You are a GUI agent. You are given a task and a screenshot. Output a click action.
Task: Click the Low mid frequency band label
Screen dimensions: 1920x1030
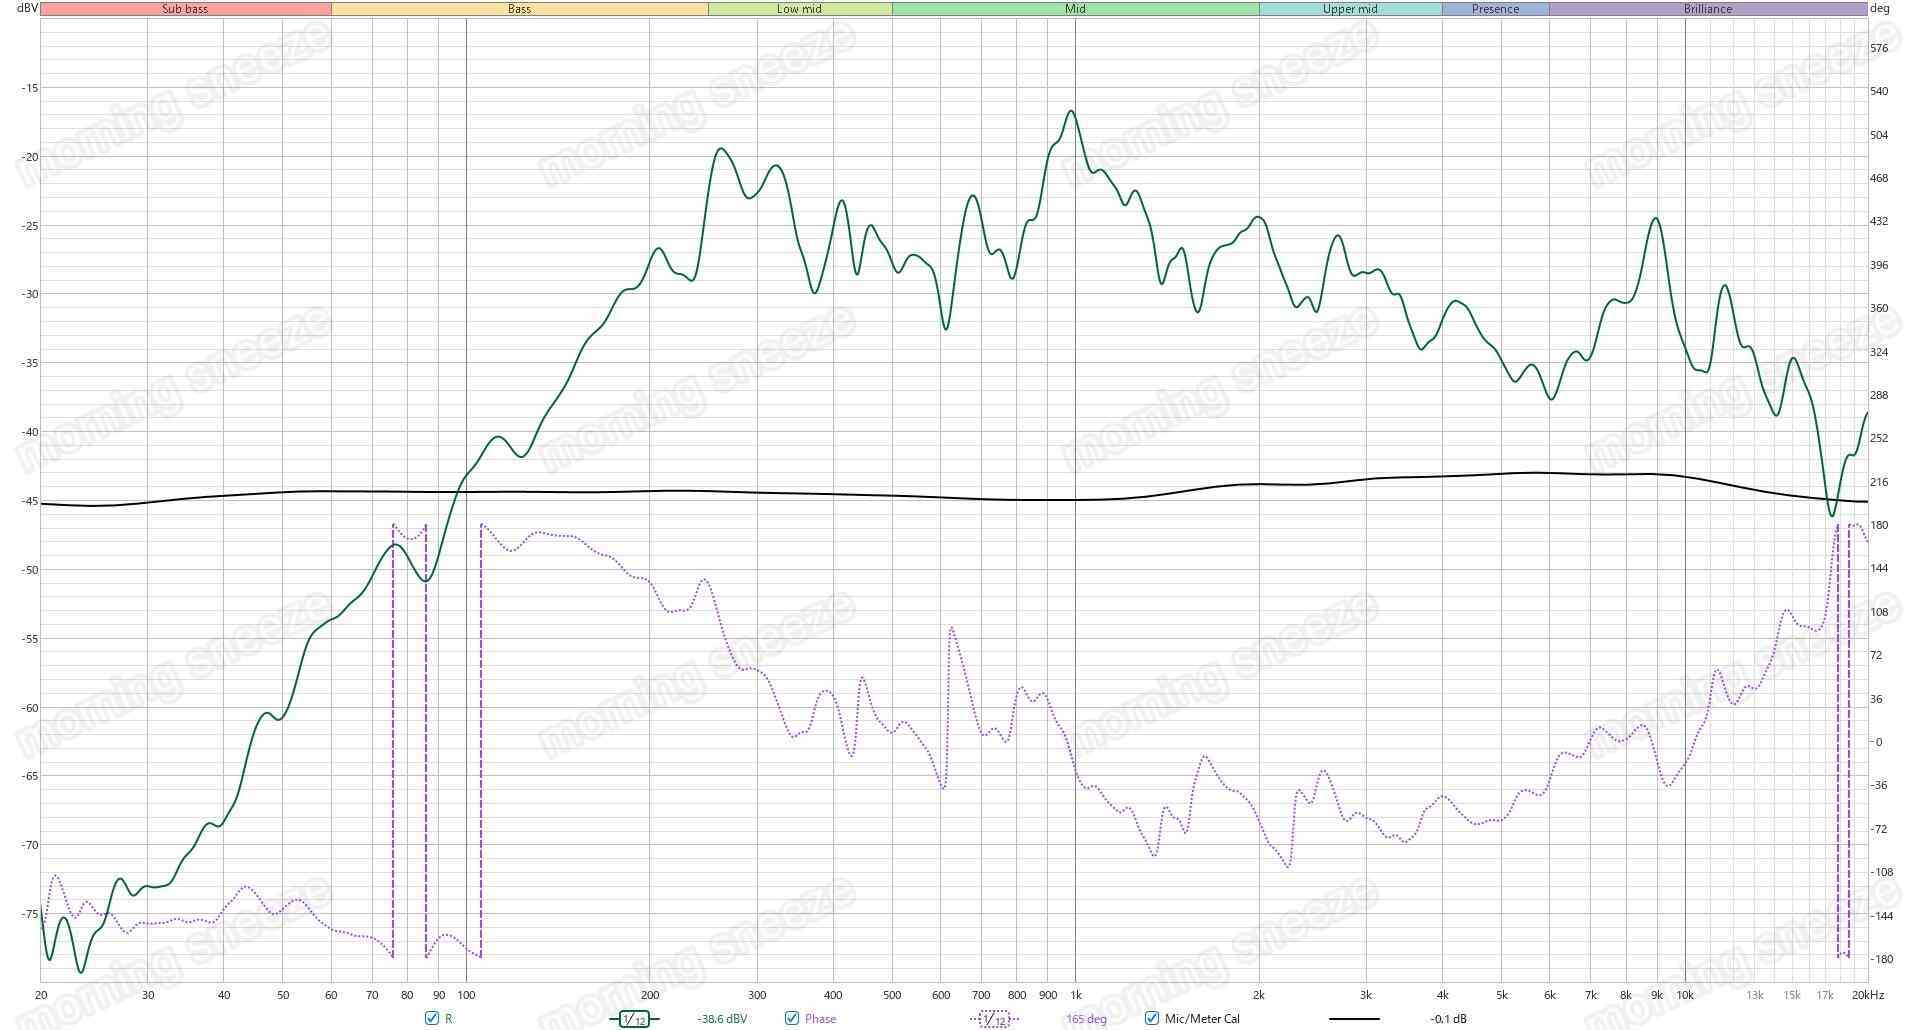[799, 9]
